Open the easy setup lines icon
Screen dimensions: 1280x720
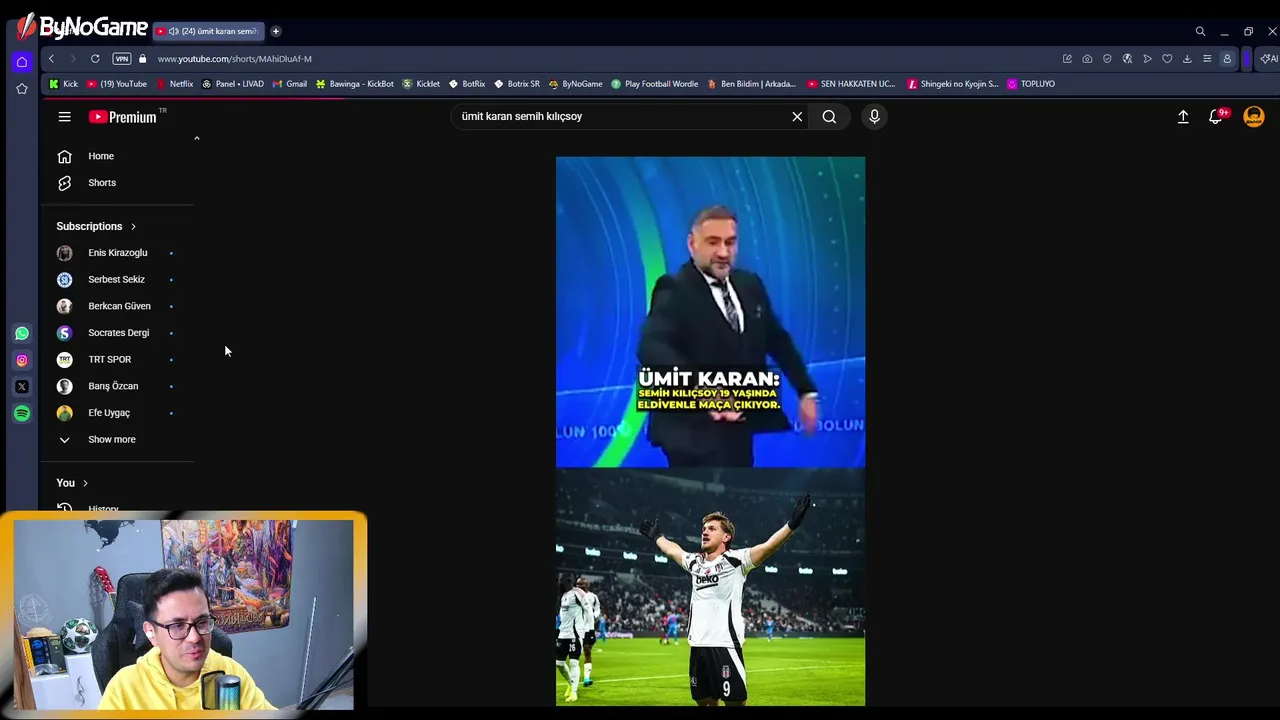tap(1207, 59)
